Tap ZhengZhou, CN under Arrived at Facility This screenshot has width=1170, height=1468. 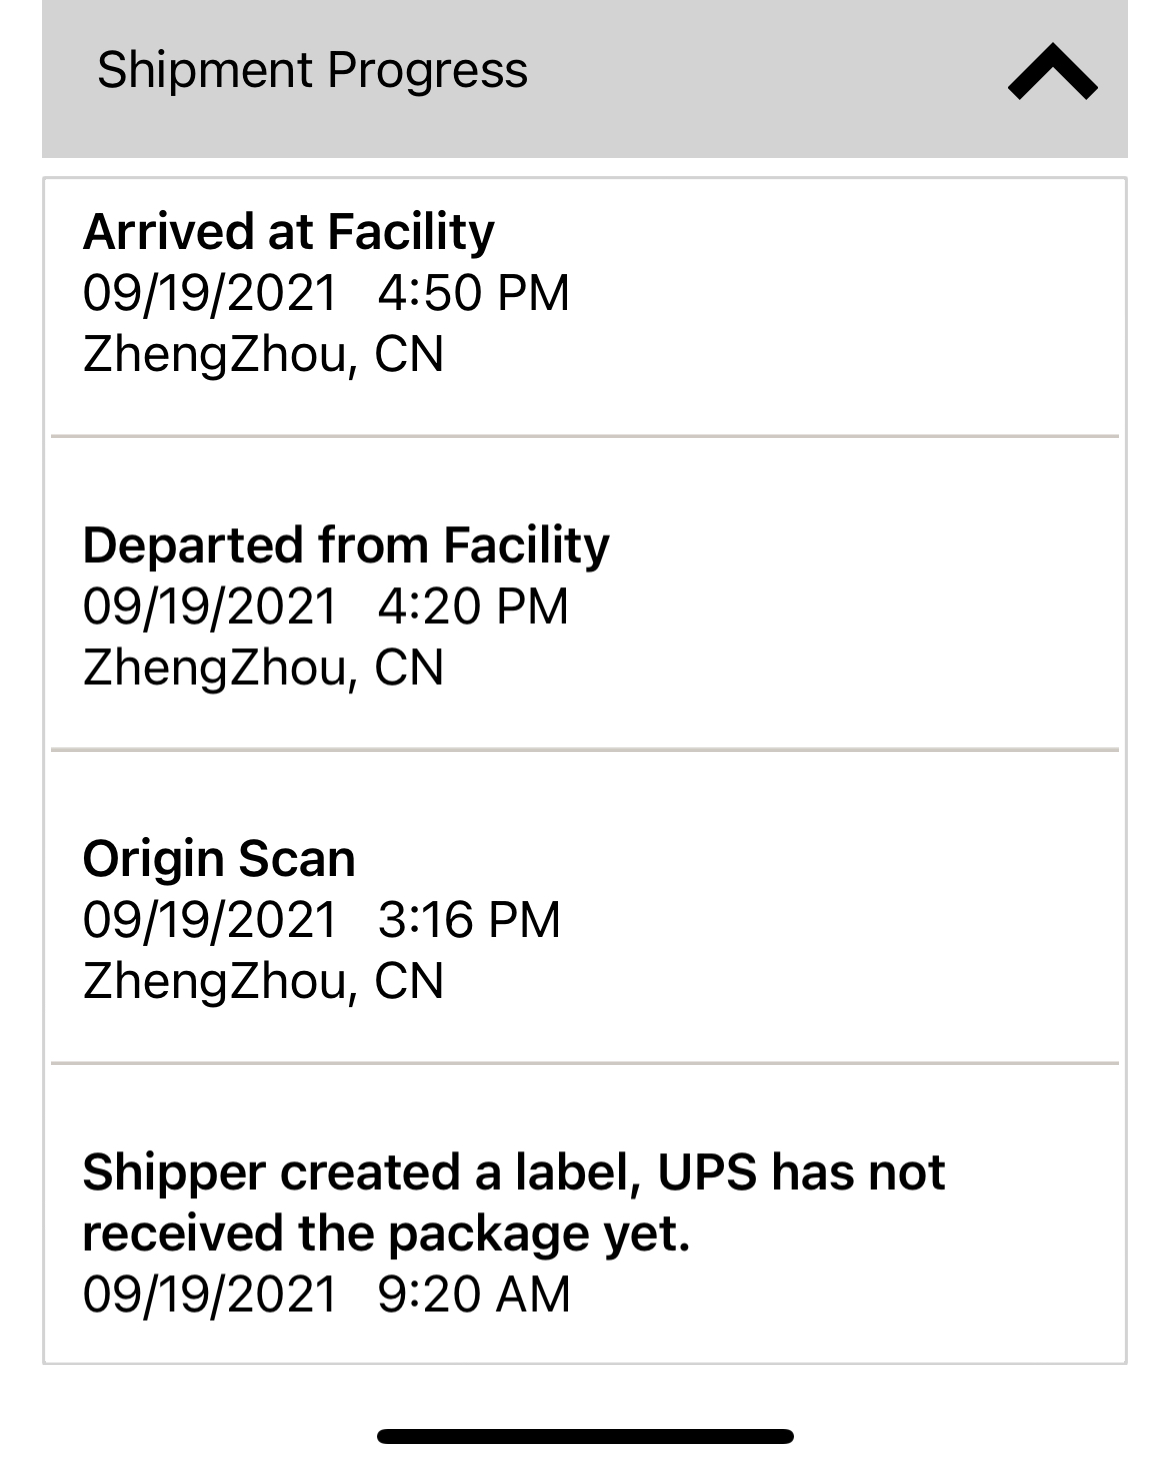click(x=263, y=354)
